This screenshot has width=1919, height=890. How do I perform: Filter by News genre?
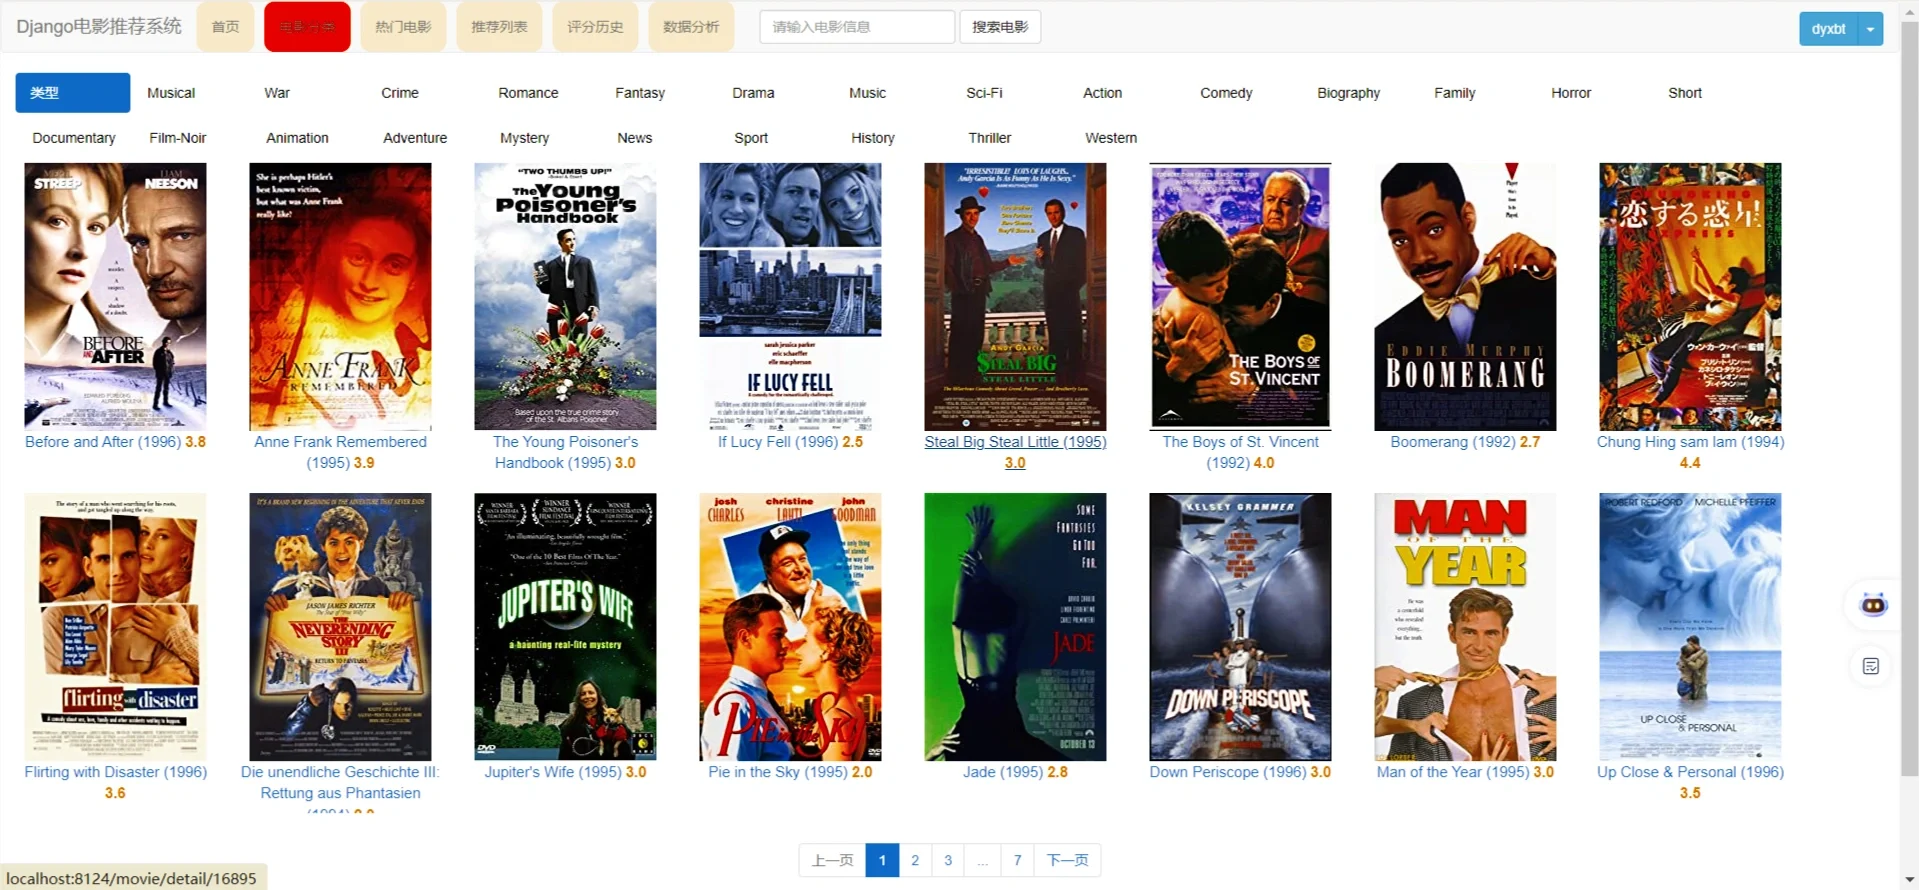coord(635,138)
